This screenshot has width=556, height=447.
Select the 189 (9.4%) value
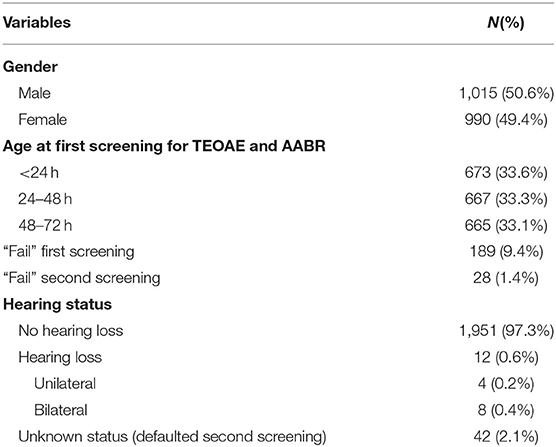click(506, 252)
